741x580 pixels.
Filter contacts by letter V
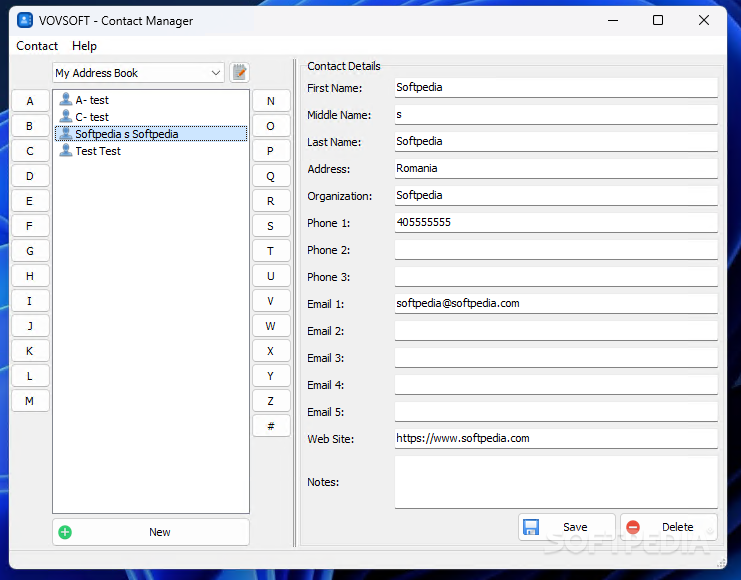coord(271,301)
